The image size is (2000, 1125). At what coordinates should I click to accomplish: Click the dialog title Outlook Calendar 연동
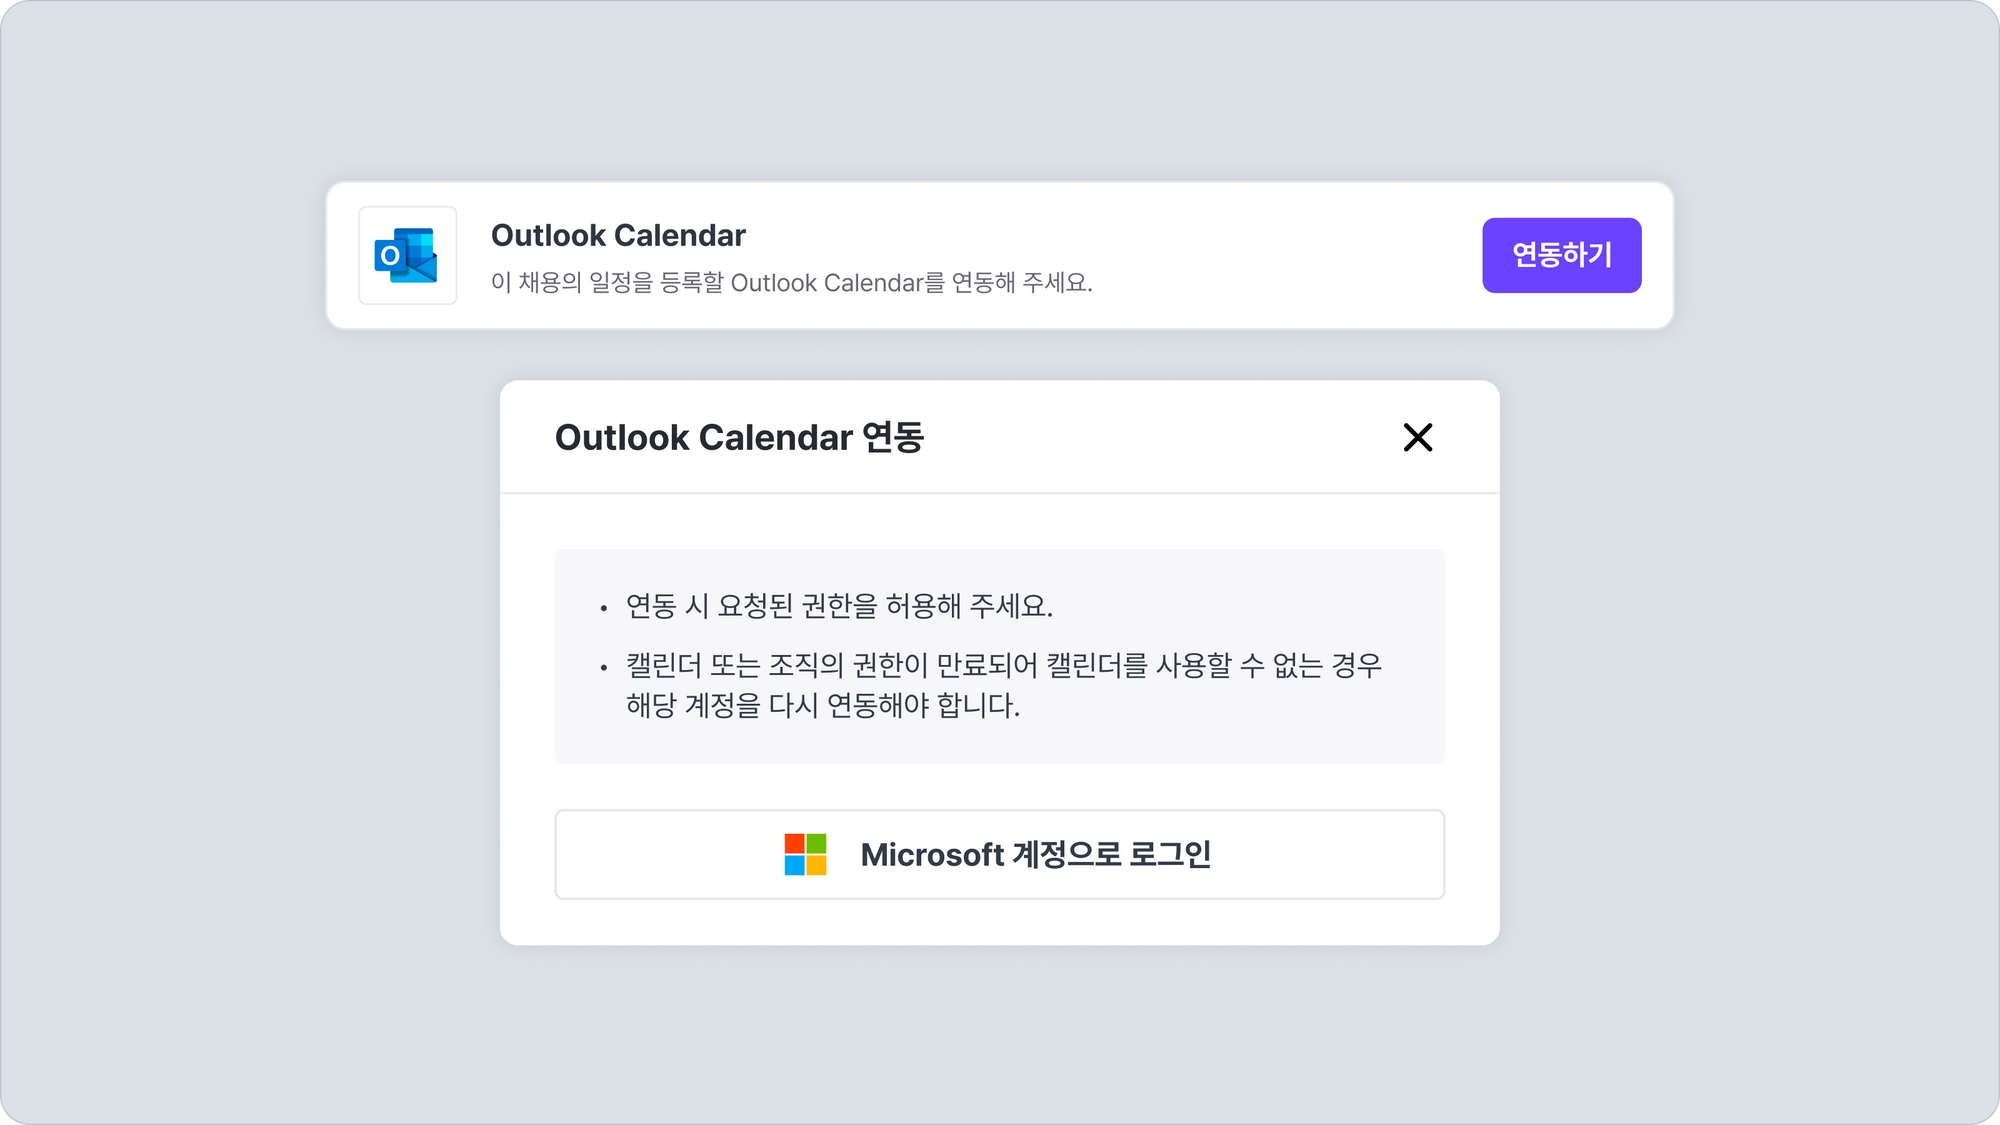click(739, 437)
